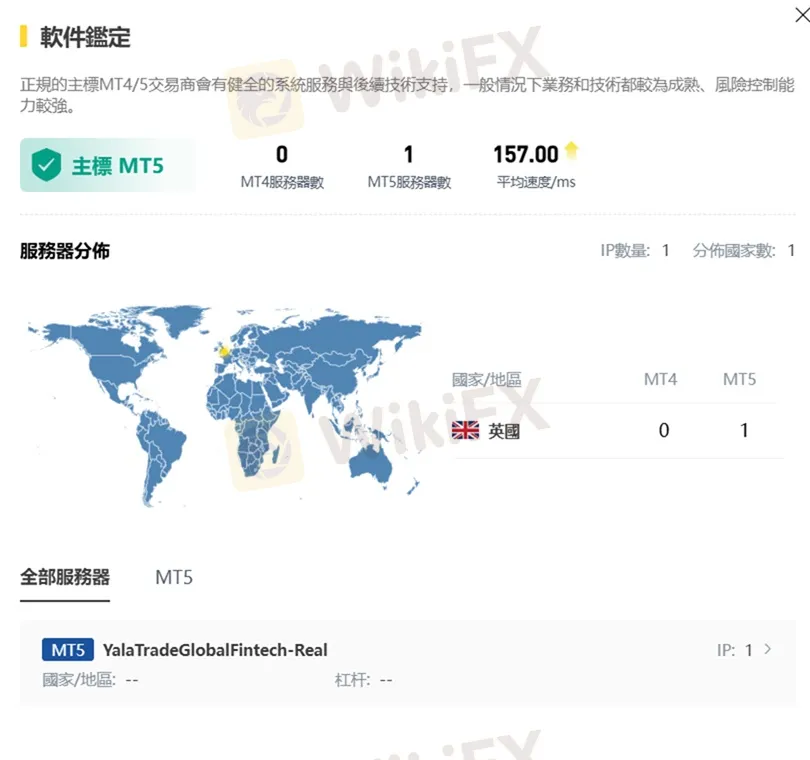
Task: Click the MT4服務器數 count showing 0
Action: coord(281,154)
